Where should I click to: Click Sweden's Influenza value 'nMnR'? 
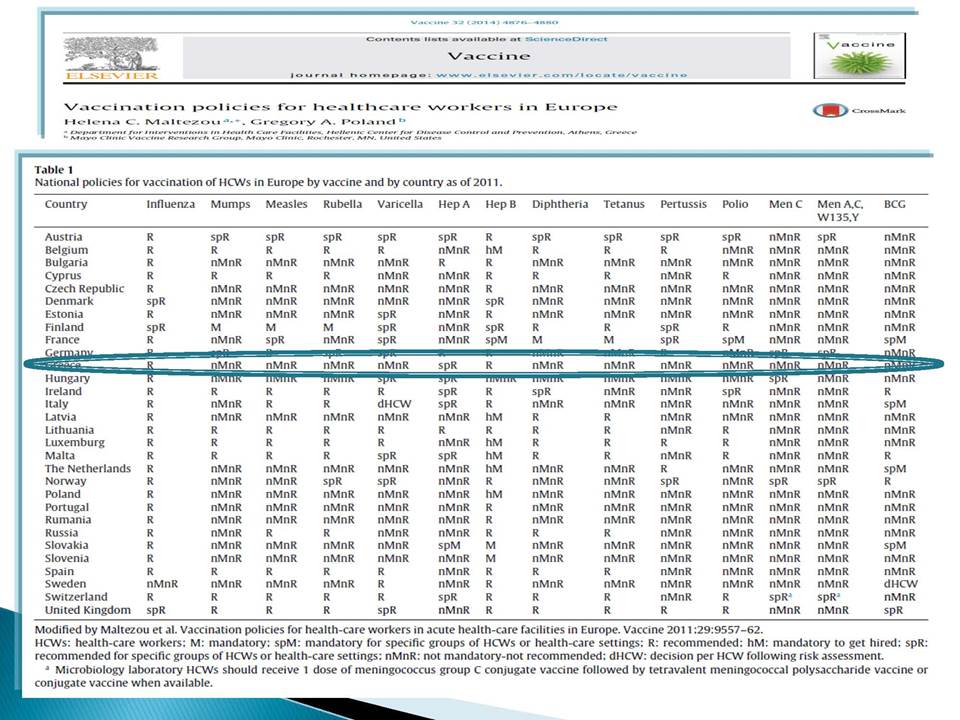pos(162,584)
